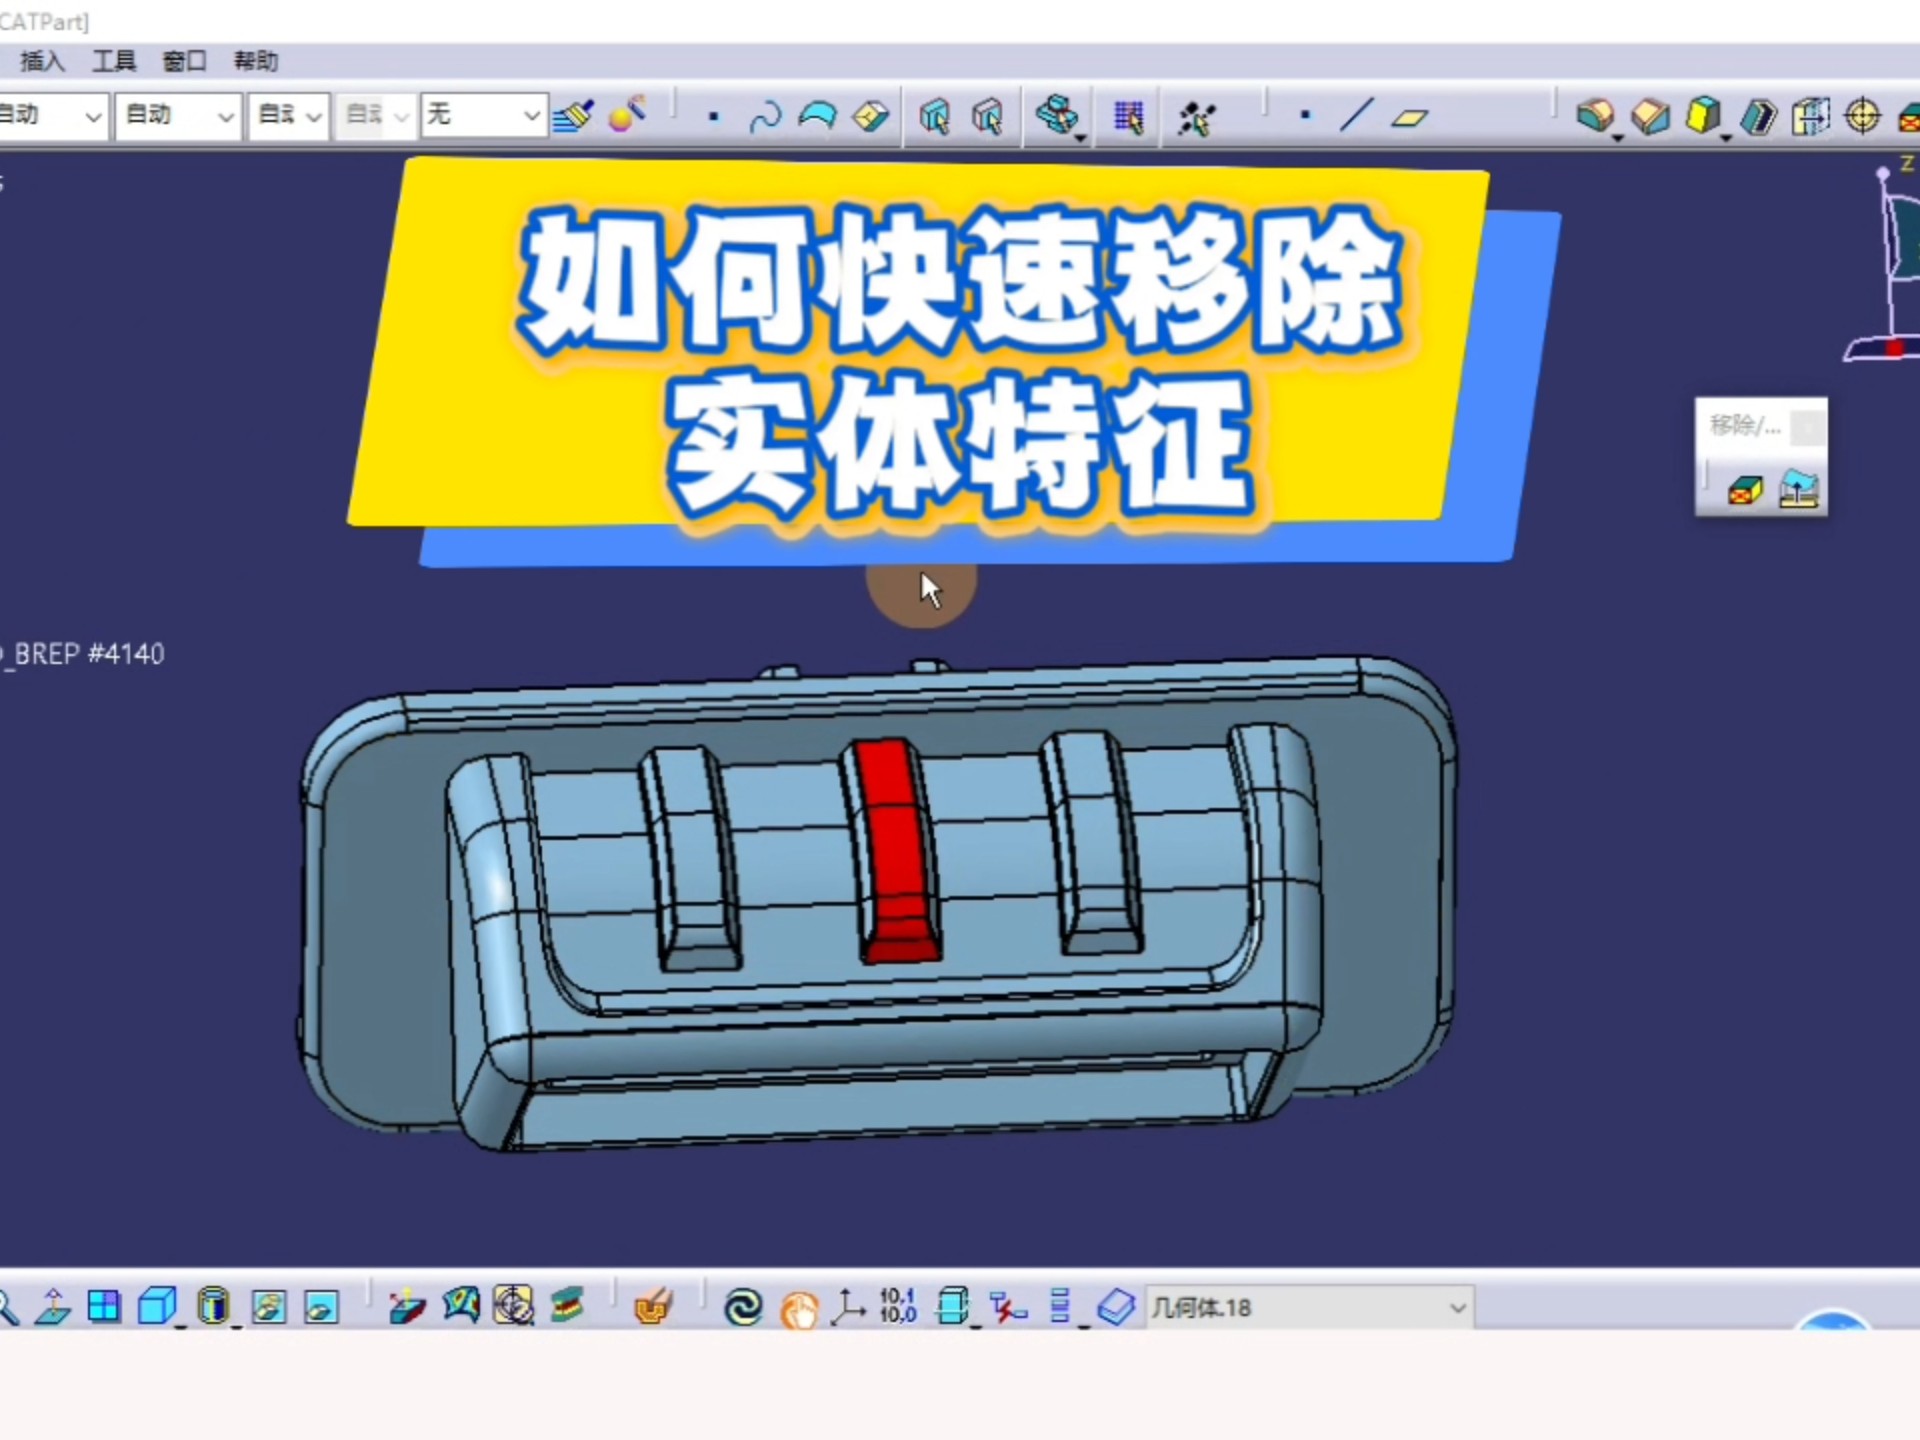Click the Shading view mode cylinder icon
The width and height of the screenshot is (1920, 1440).
point(212,1306)
